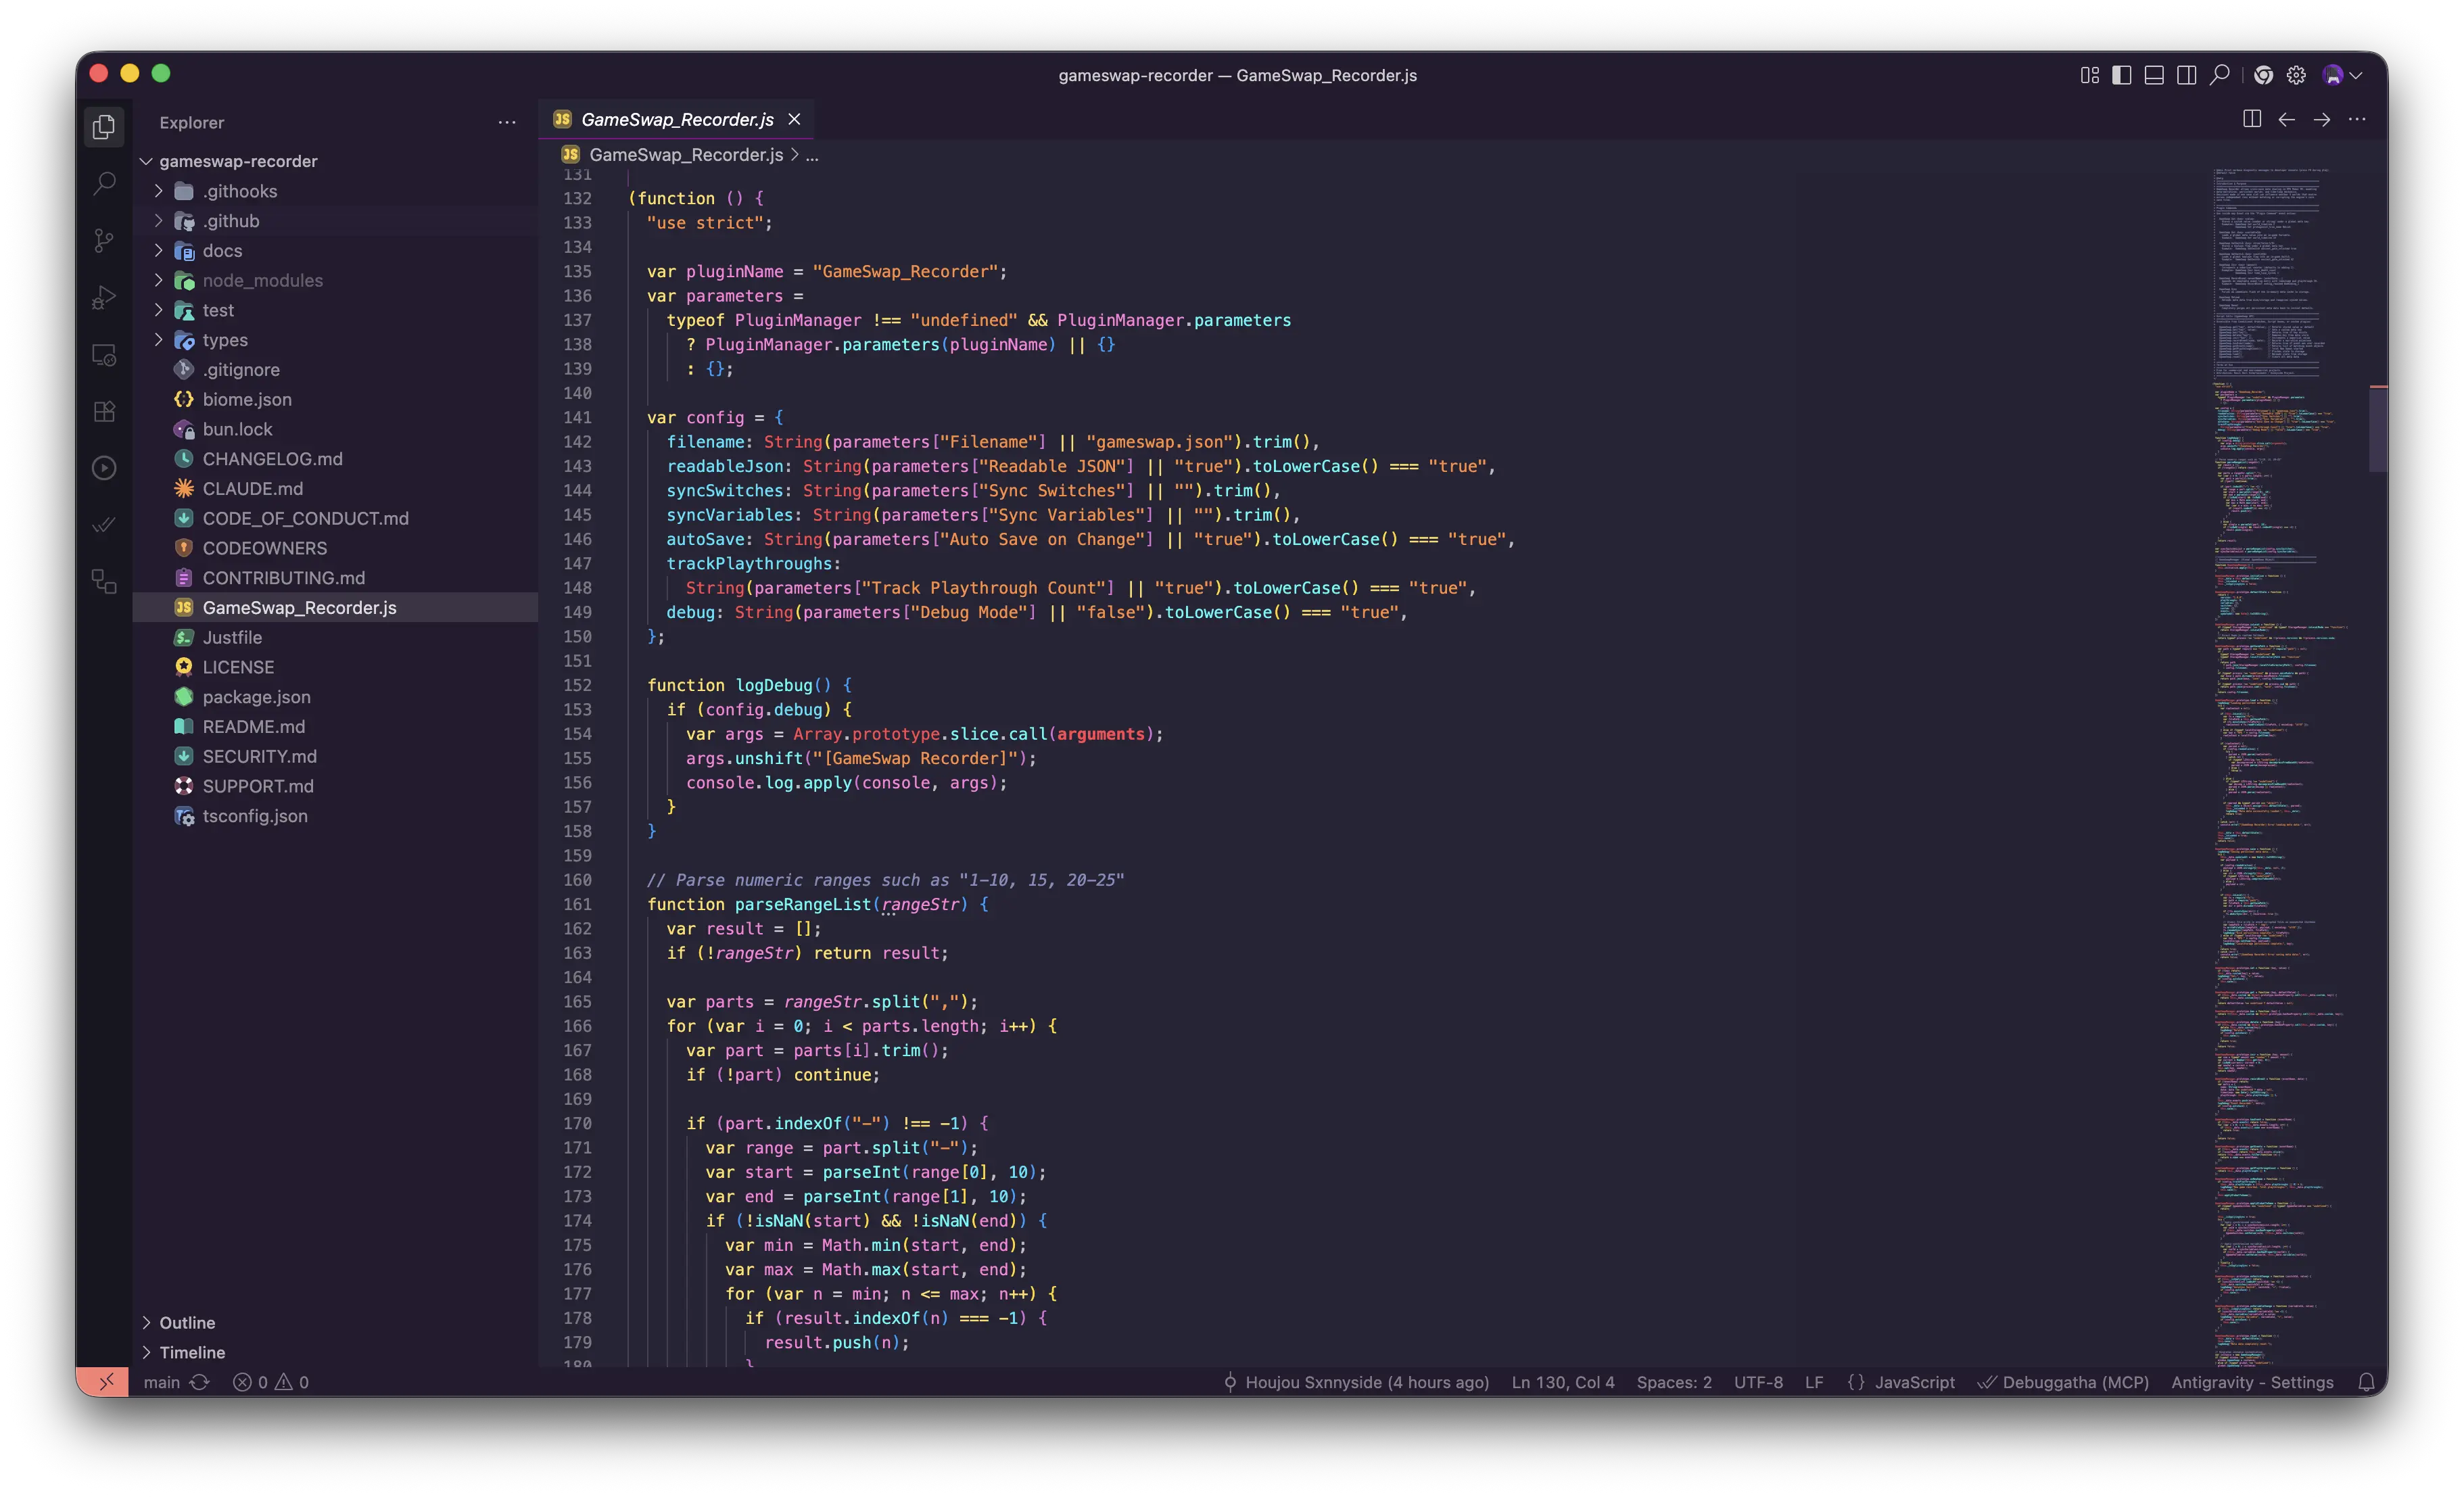Open the settings gear in title bar

(2296, 75)
